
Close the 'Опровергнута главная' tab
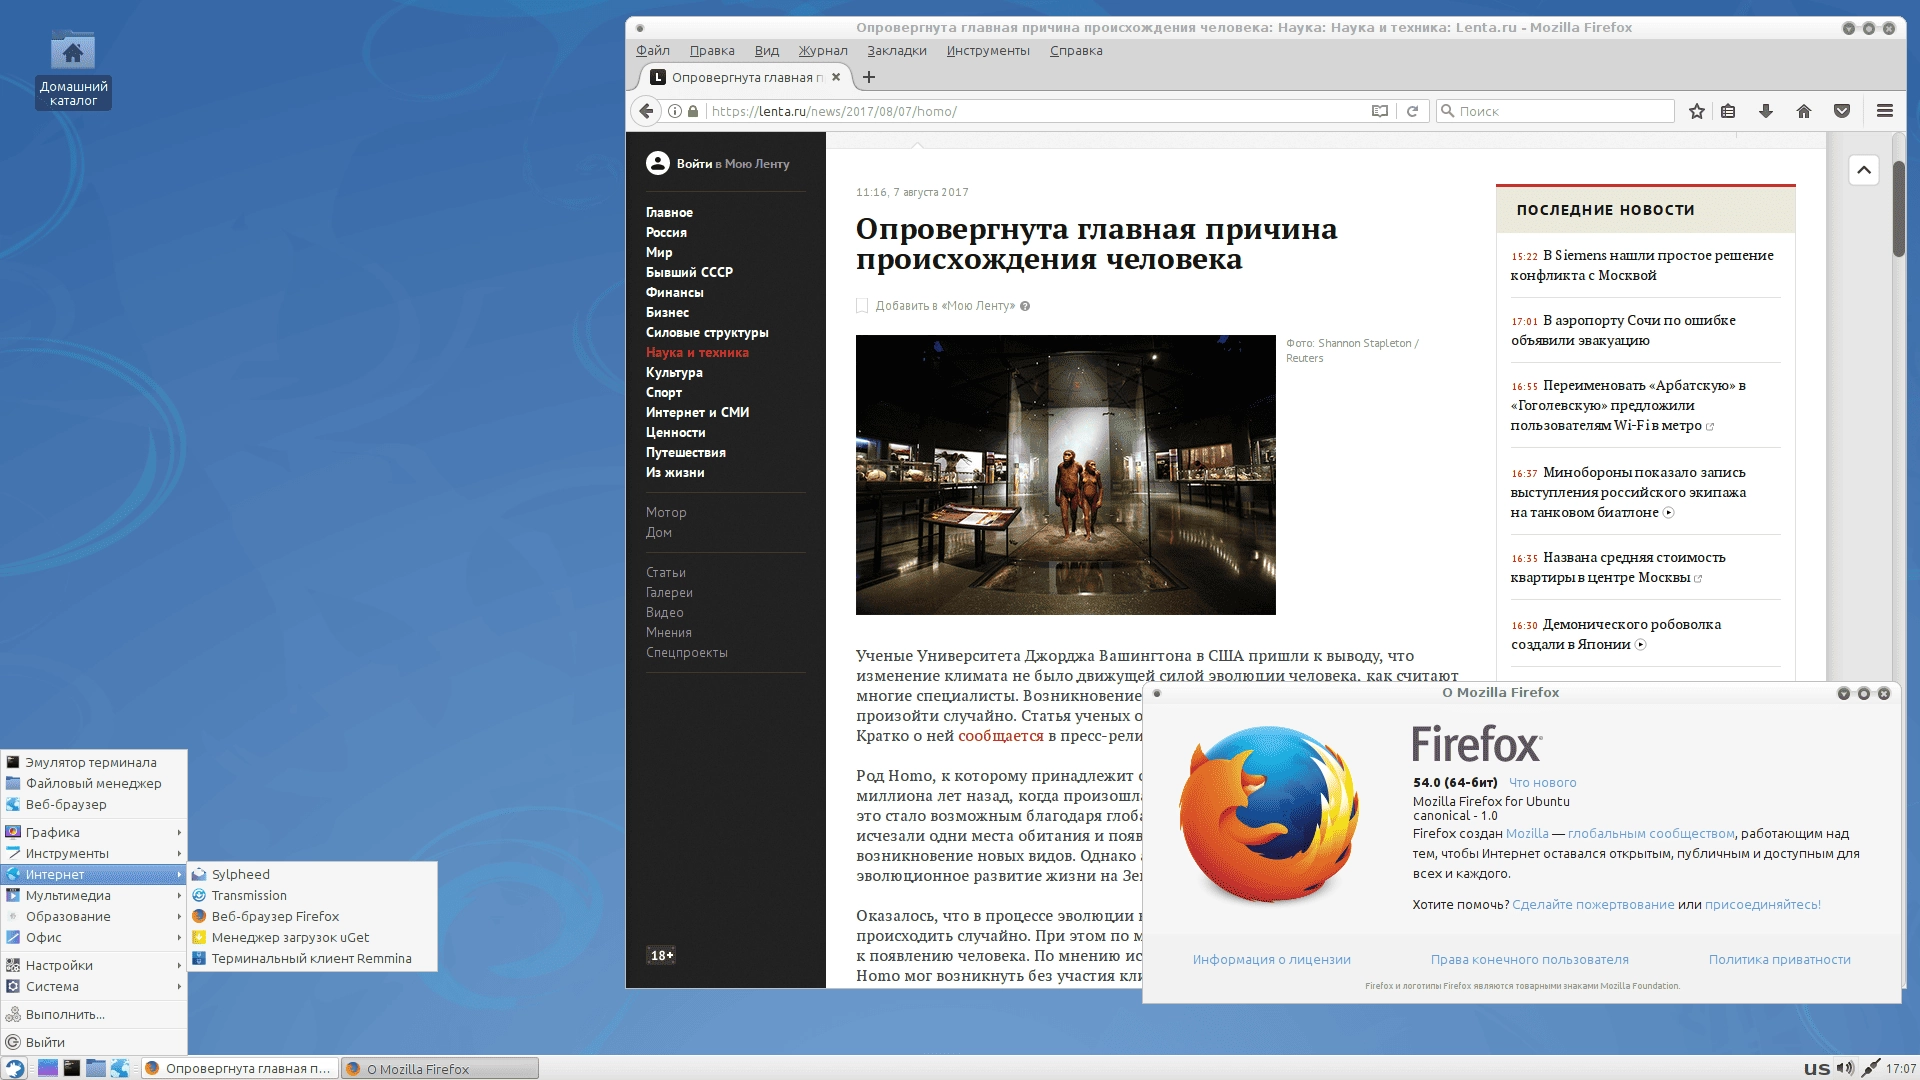coord(836,77)
